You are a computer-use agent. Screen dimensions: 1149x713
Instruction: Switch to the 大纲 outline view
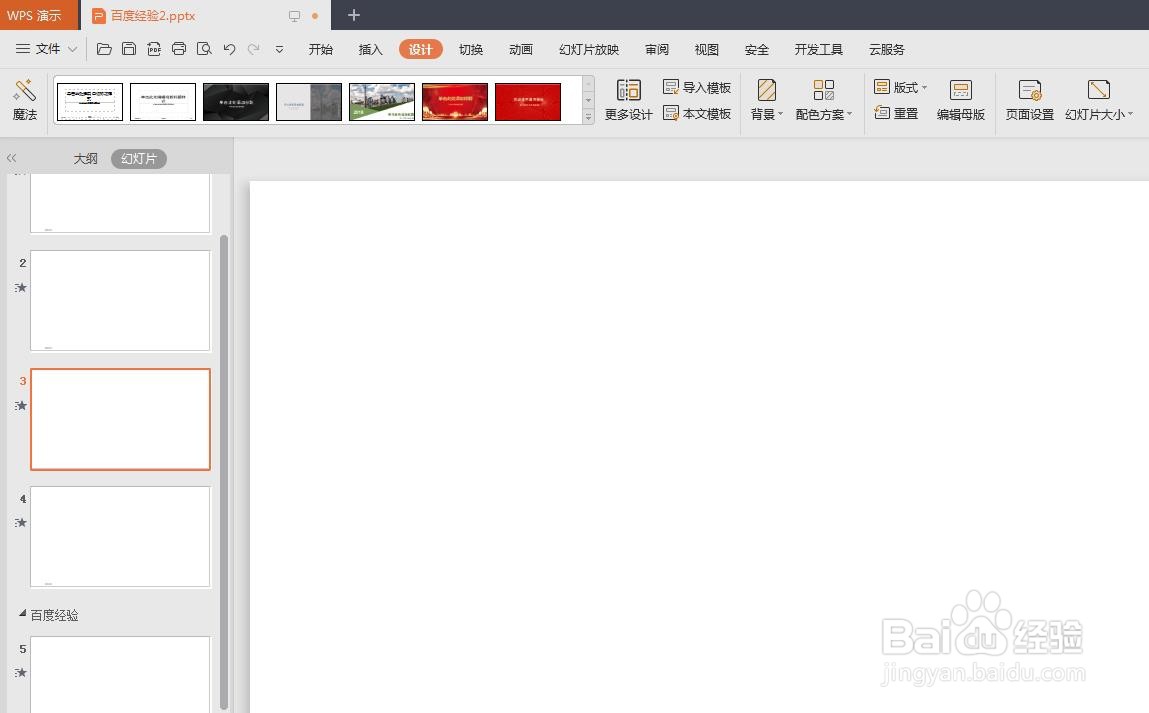click(x=85, y=158)
